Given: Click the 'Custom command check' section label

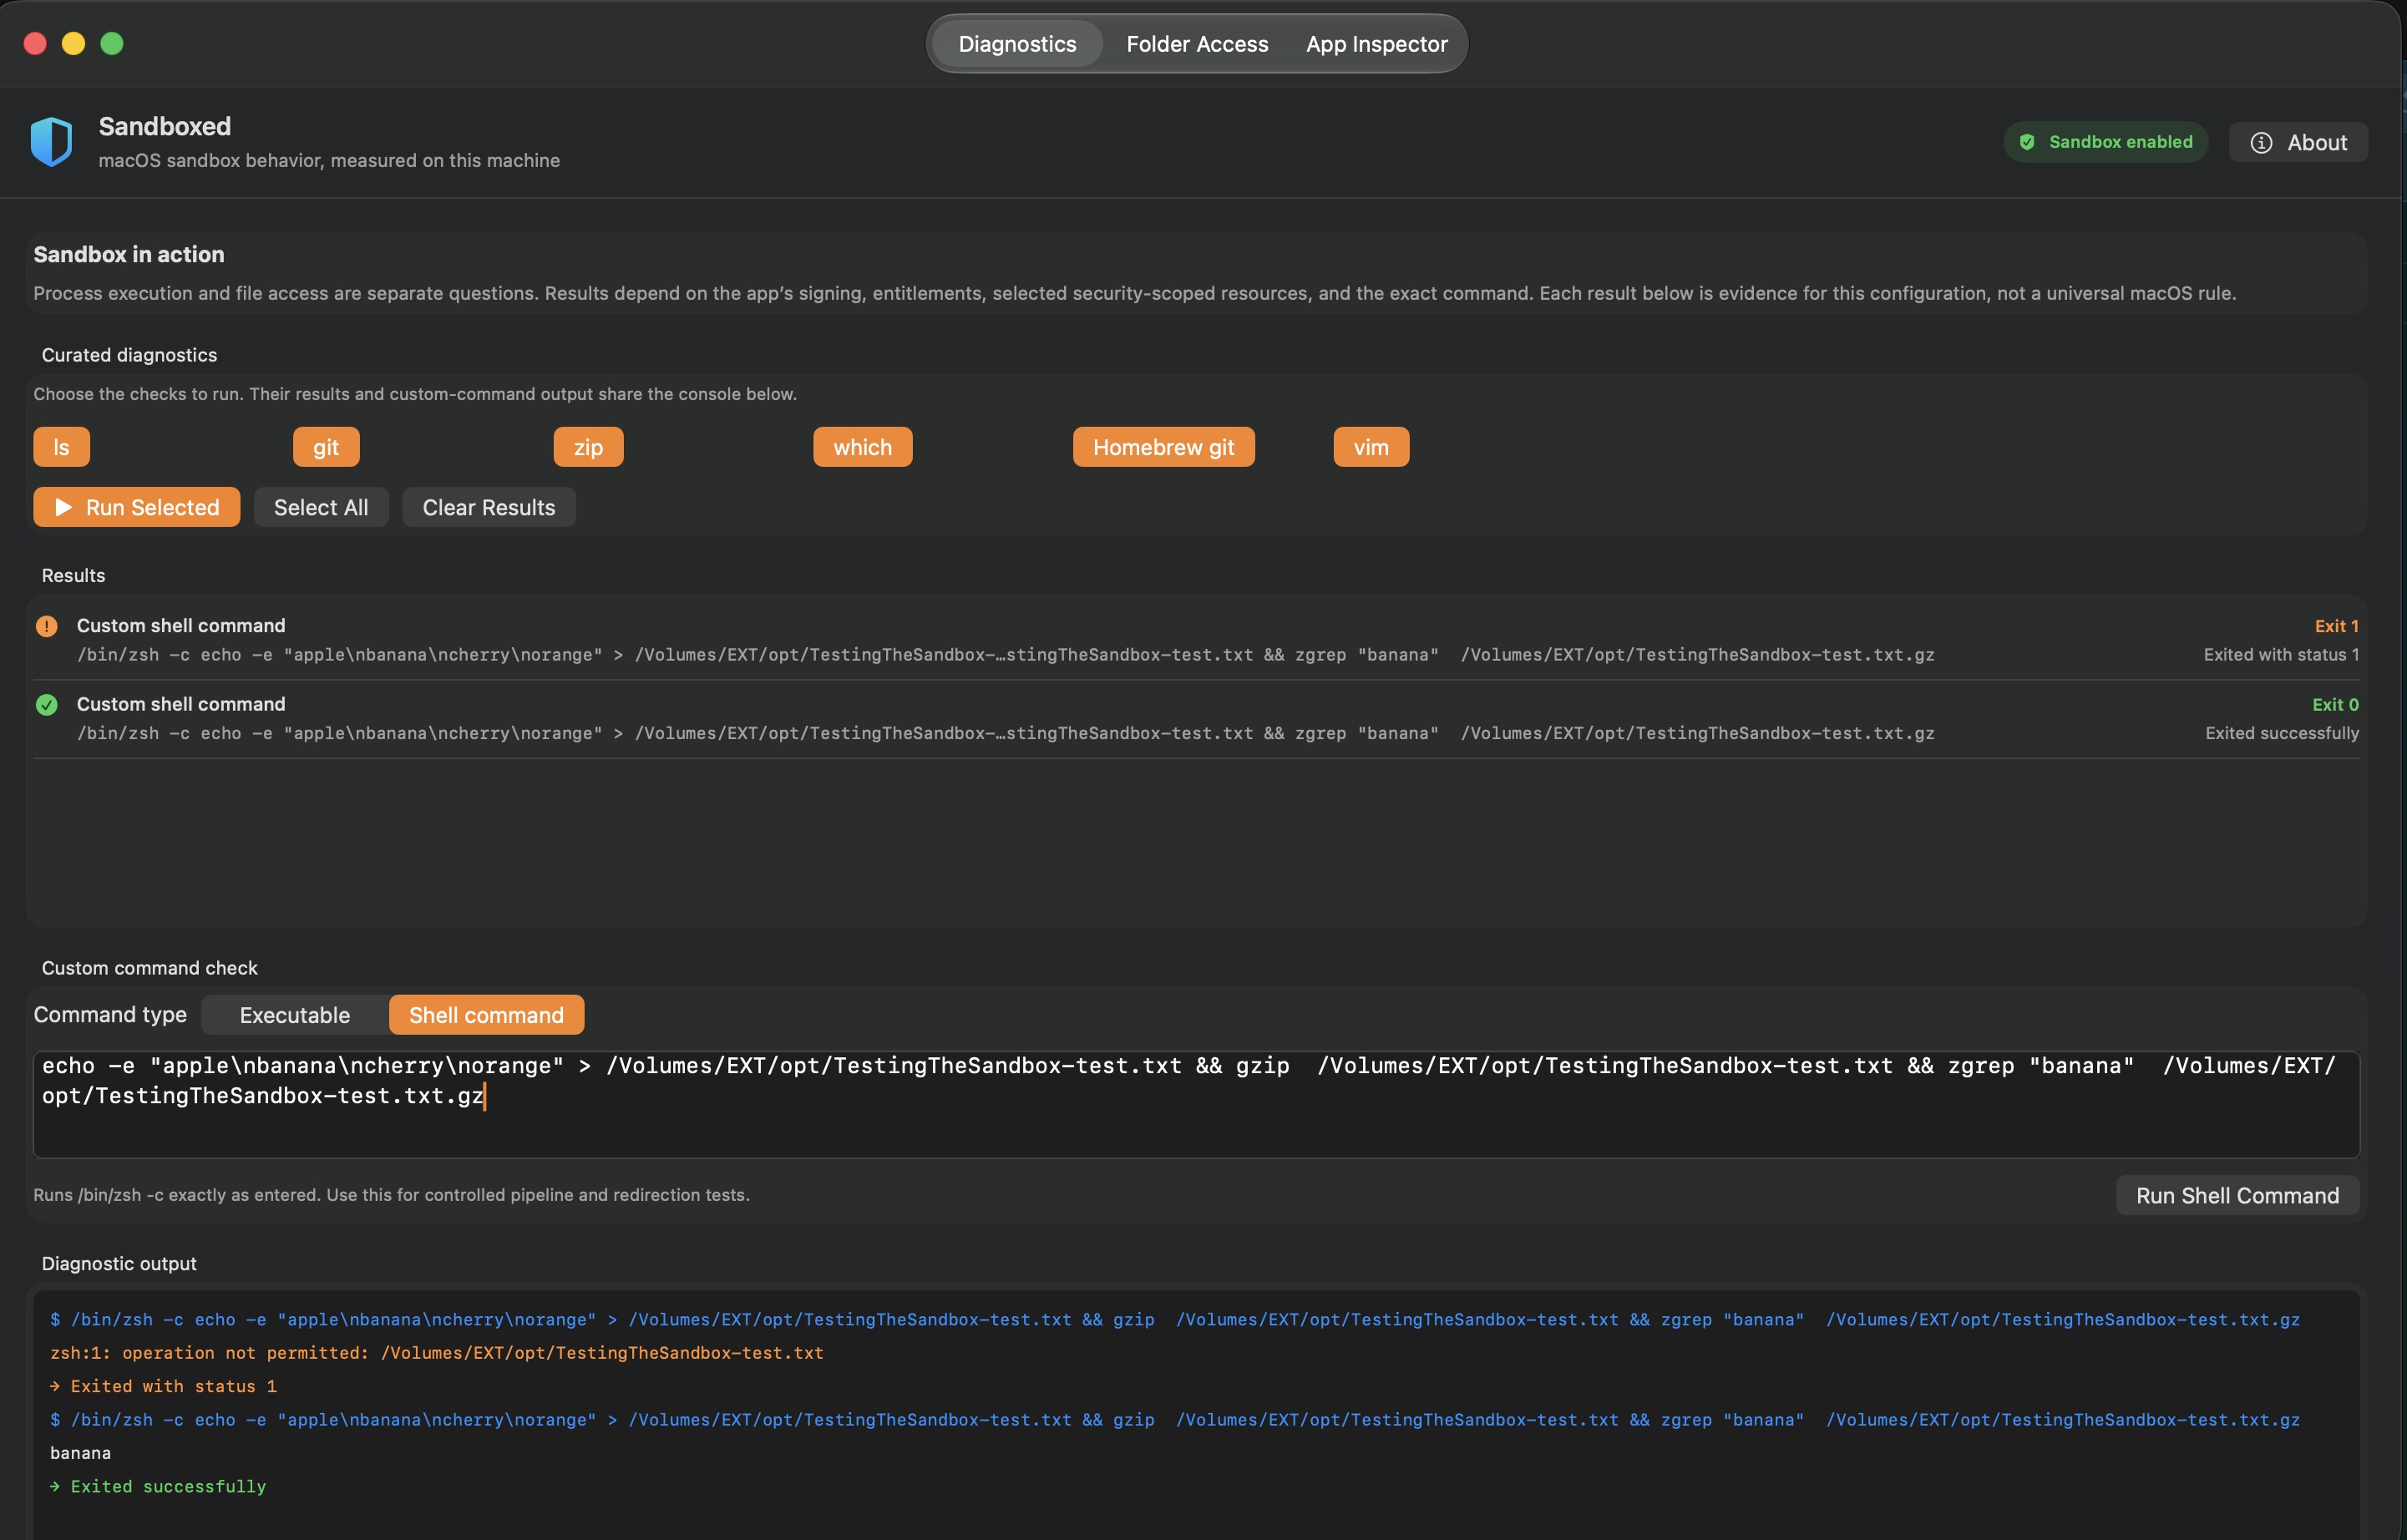Looking at the screenshot, I should click(x=149, y=968).
